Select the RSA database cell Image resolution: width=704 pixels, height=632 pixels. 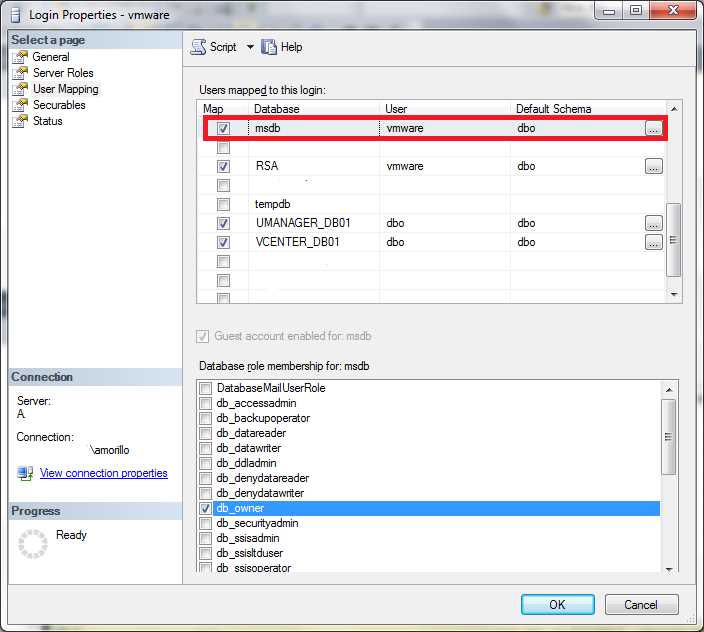pyautogui.click(x=314, y=166)
